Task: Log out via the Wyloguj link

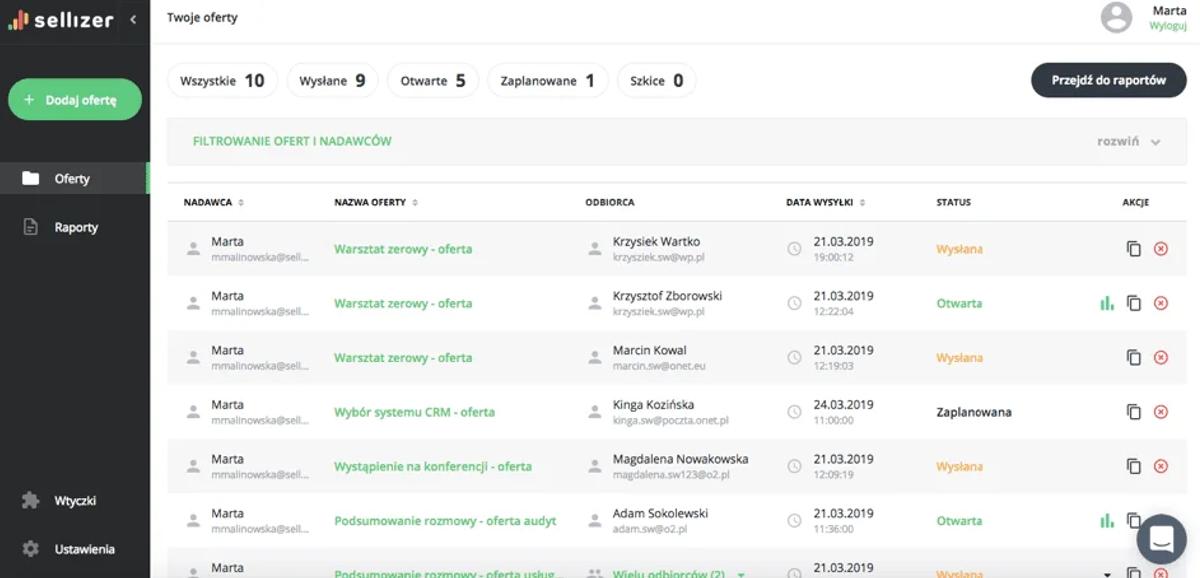Action: pos(1167,26)
